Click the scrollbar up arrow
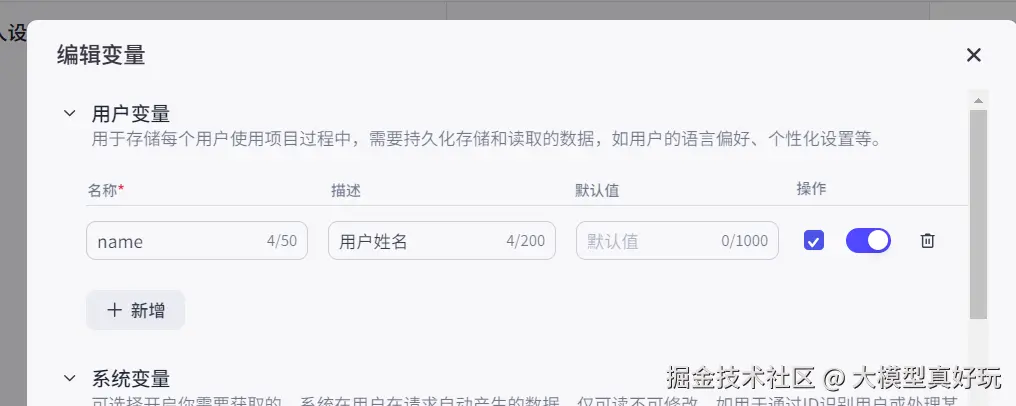Viewport: 1016px width, 406px height. click(x=978, y=100)
